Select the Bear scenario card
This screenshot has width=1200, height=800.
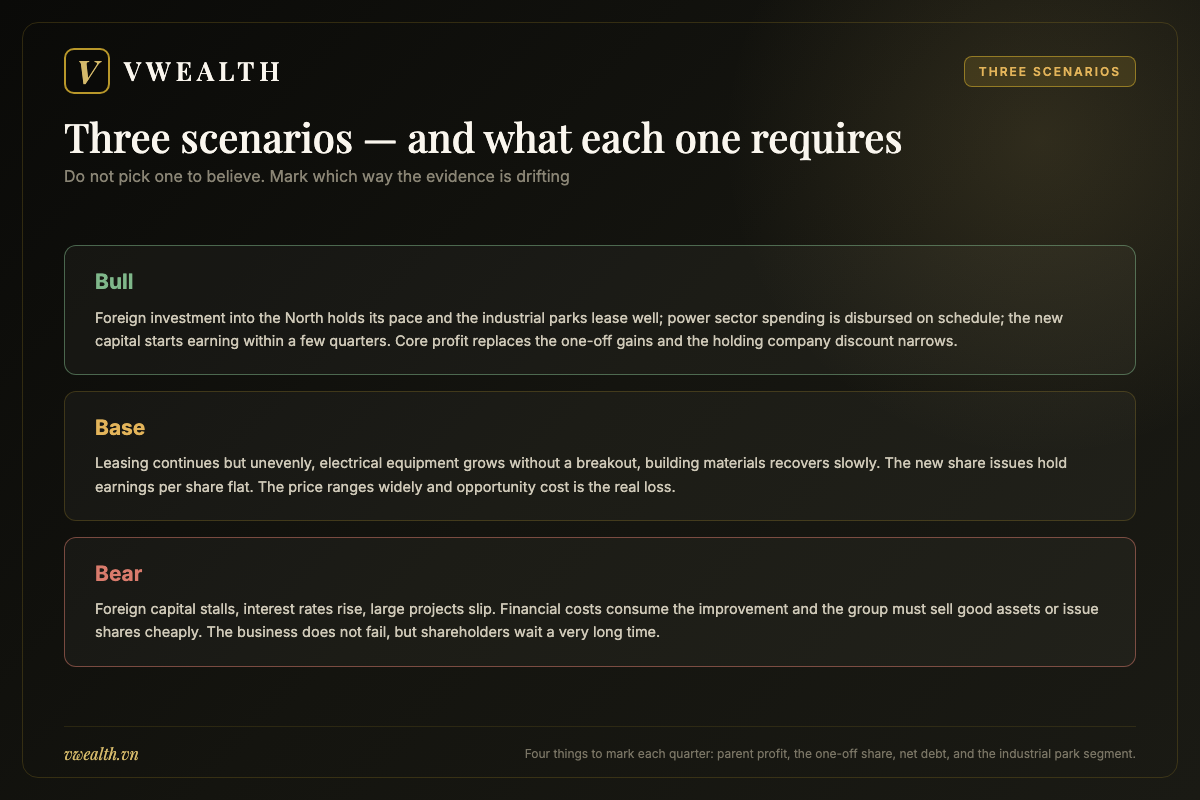pos(600,602)
